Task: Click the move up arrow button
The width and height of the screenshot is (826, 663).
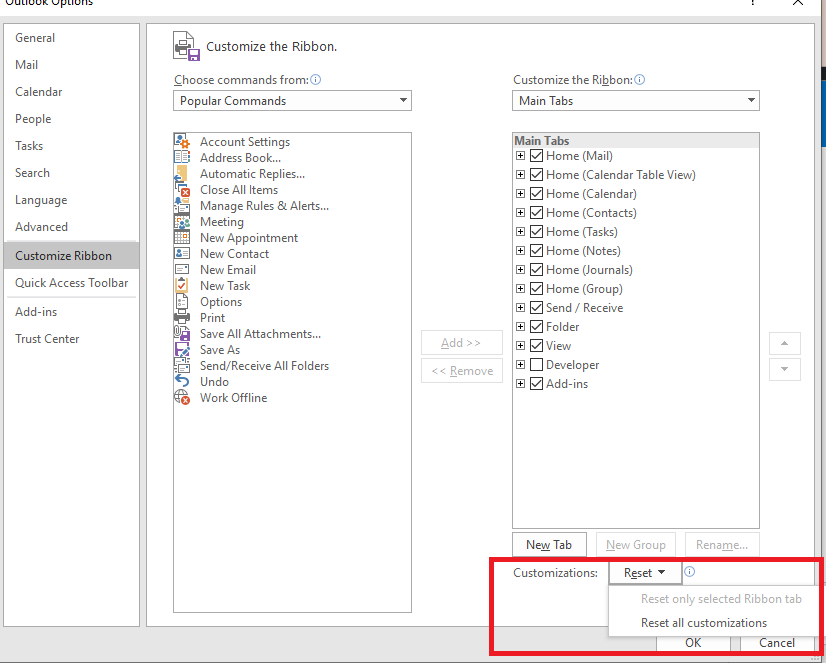Action: pyautogui.click(x=784, y=343)
